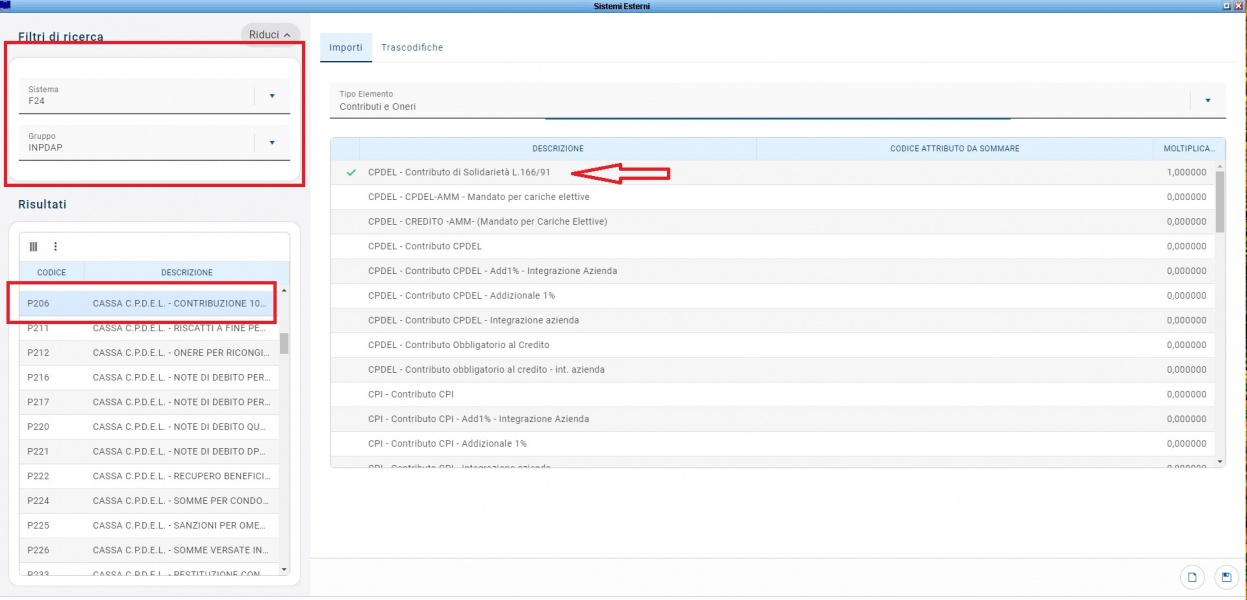Click up arrow of the Risultati list scrollbar
The width and height of the screenshot is (1247, 600).
point(284,290)
